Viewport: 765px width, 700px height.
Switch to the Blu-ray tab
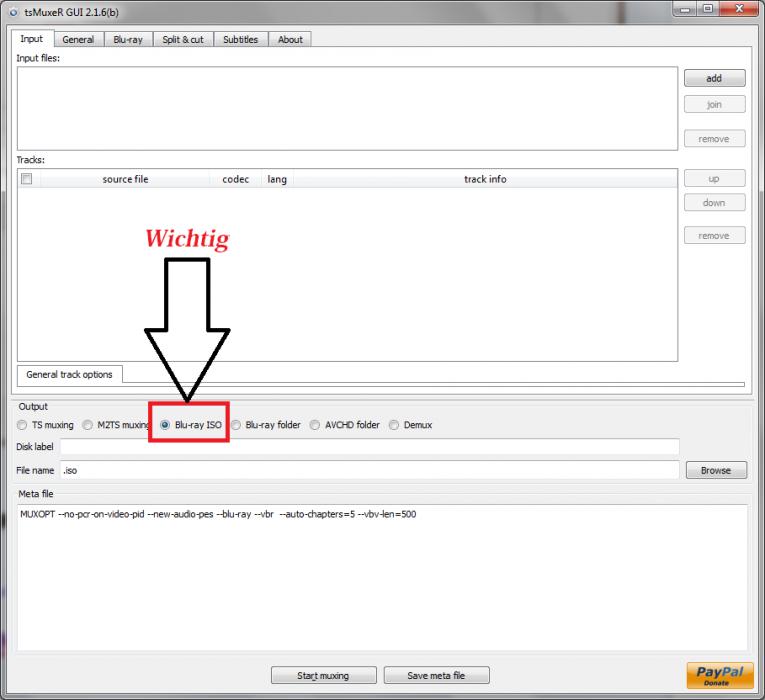pyautogui.click(x=128, y=39)
